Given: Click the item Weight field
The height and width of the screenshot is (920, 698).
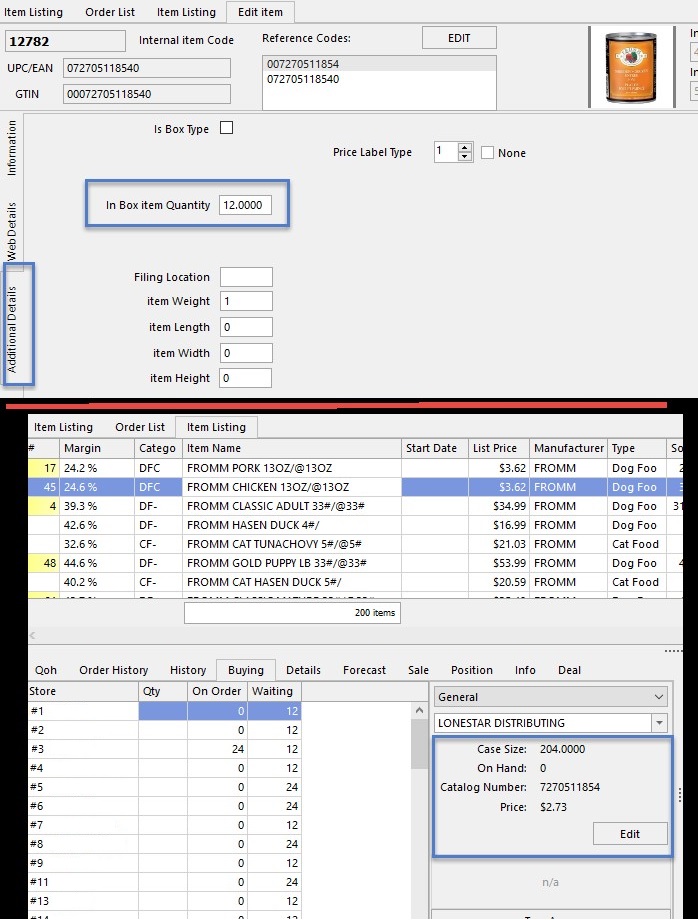Looking at the screenshot, I should tap(246, 301).
